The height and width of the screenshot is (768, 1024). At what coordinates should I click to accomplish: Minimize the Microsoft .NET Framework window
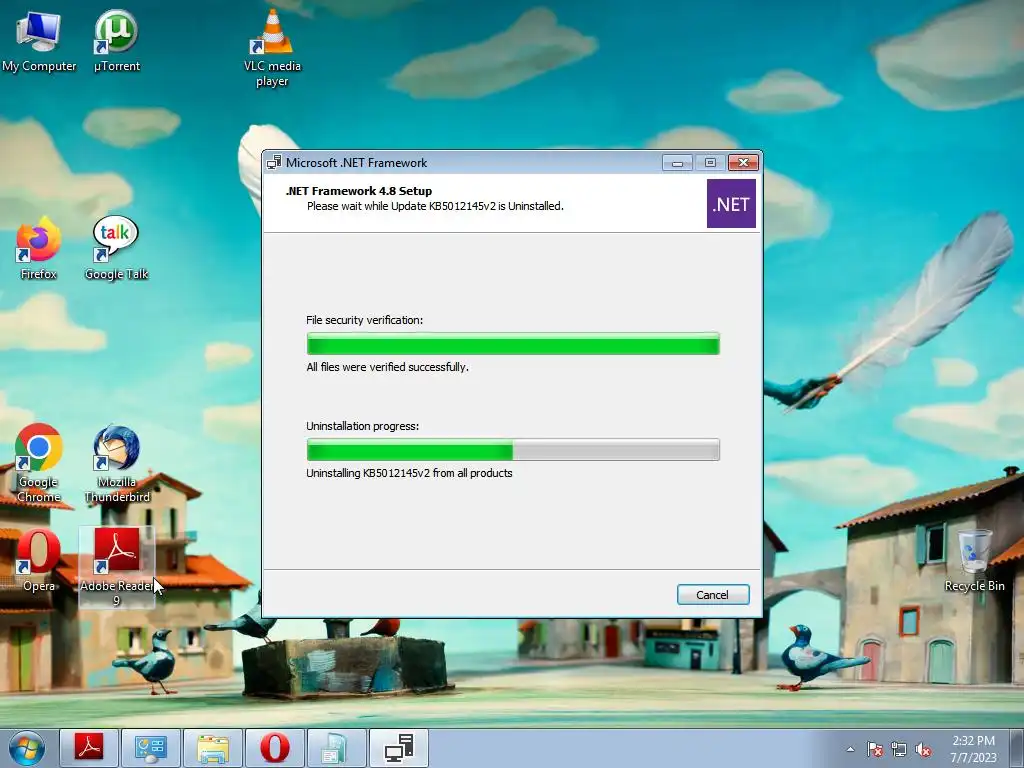point(677,163)
